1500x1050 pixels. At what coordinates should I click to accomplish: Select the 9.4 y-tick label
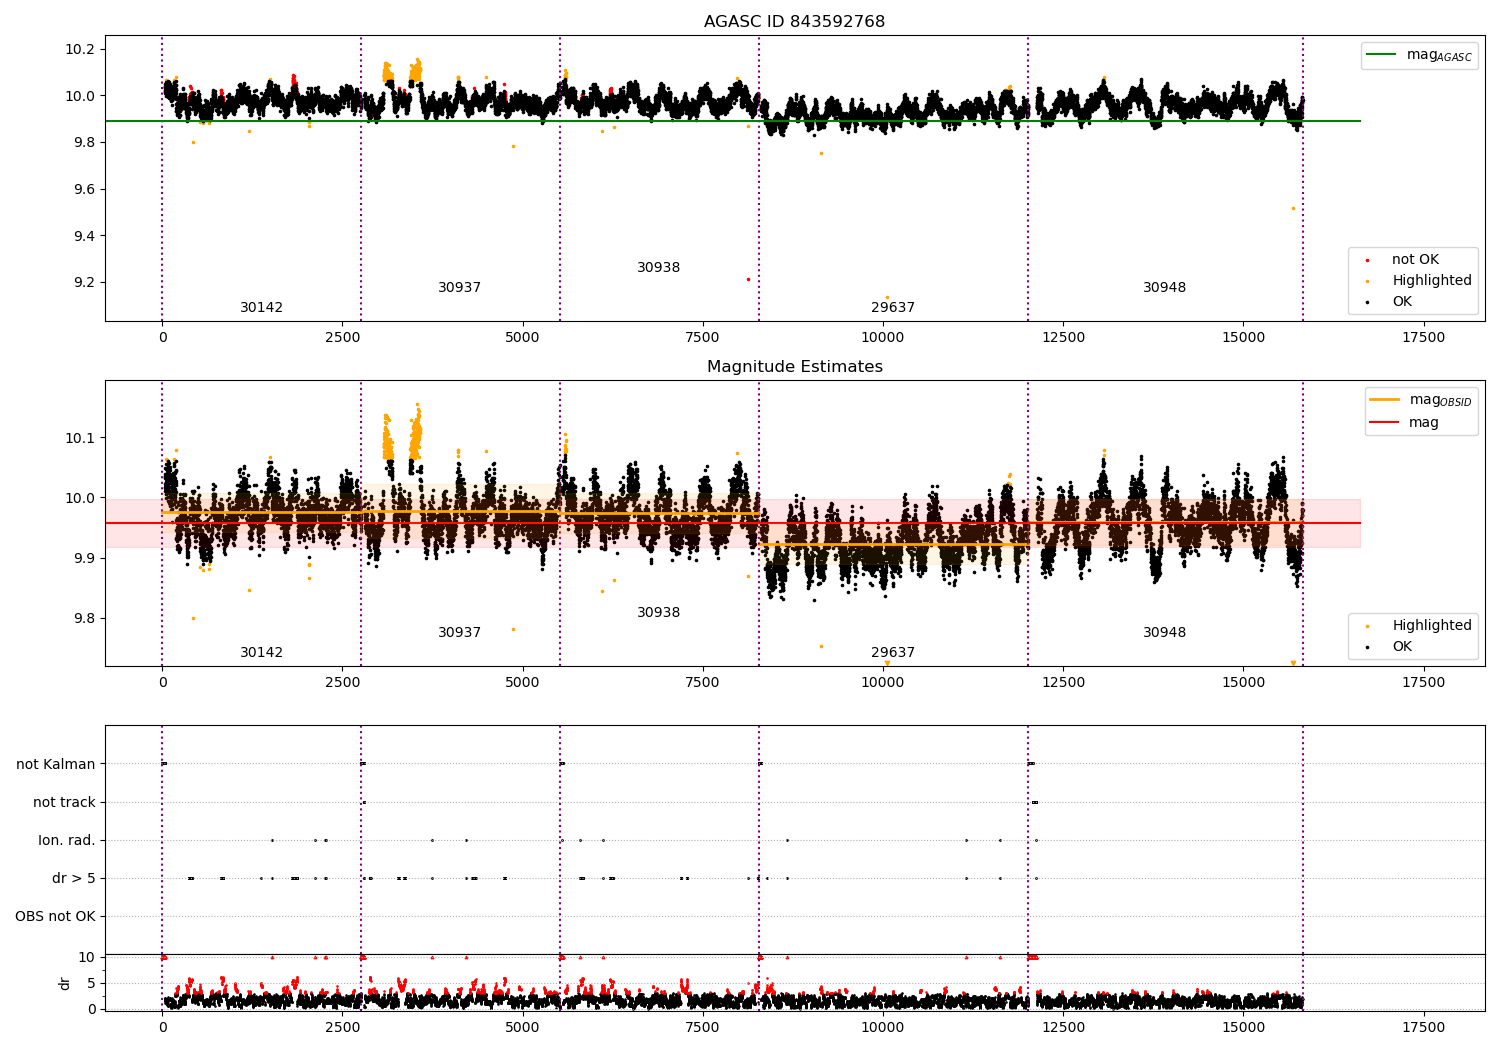coord(84,236)
